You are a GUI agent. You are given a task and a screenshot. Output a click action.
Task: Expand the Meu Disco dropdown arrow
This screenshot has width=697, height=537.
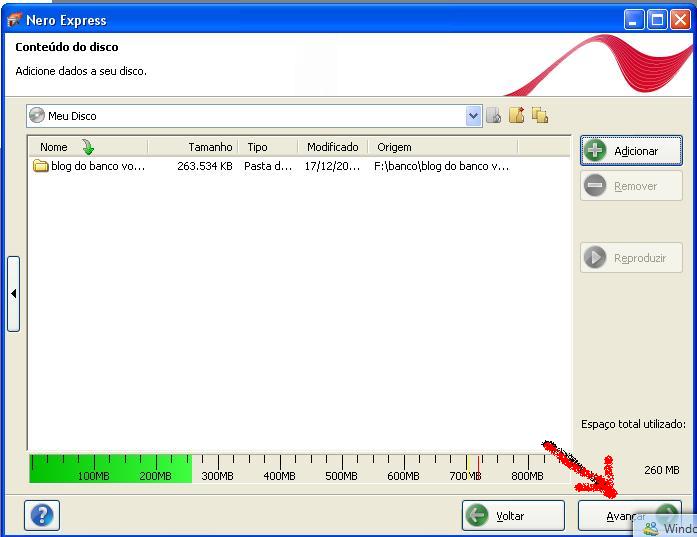coord(474,116)
